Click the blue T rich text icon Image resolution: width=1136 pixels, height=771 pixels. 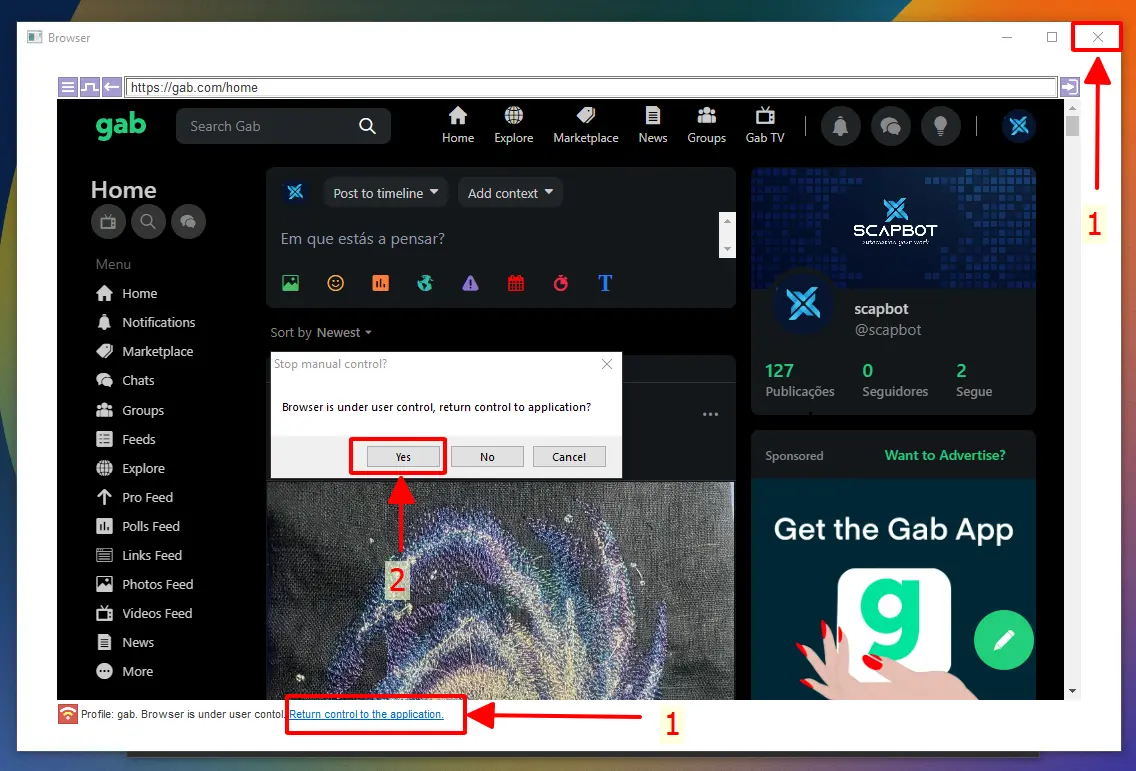606,283
